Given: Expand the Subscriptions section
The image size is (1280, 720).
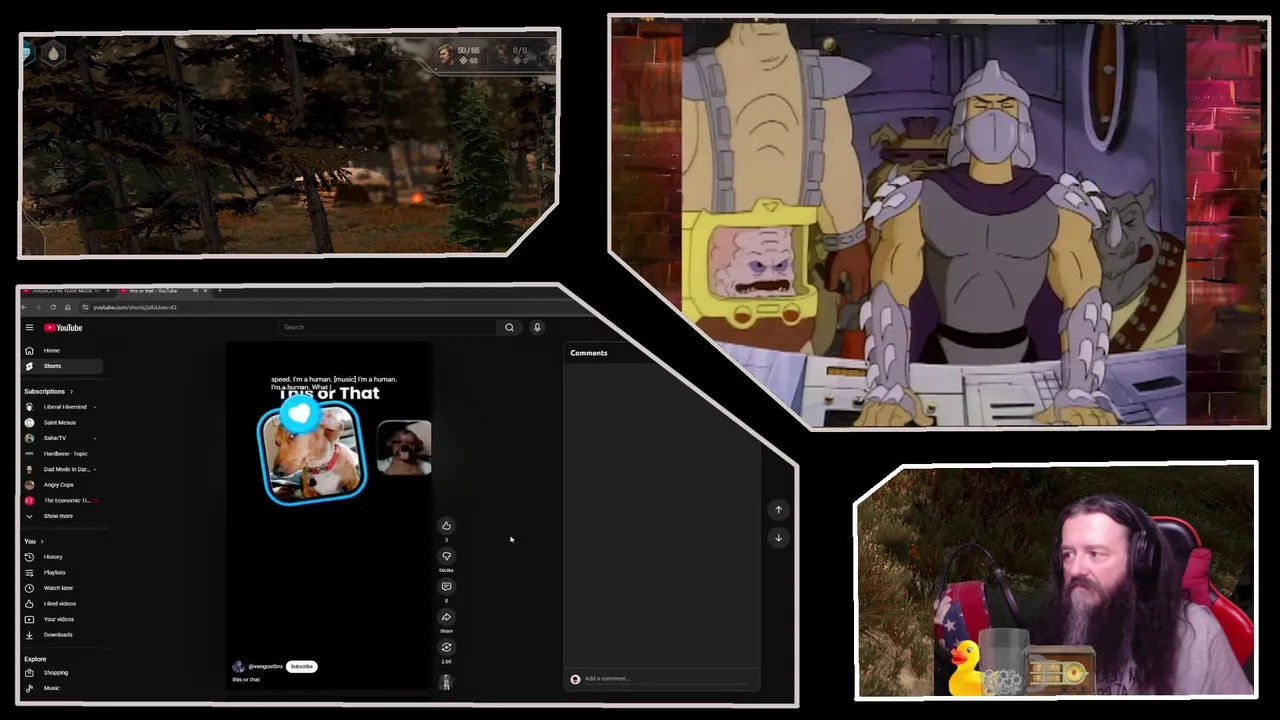Looking at the screenshot, I should pos(49,391).
